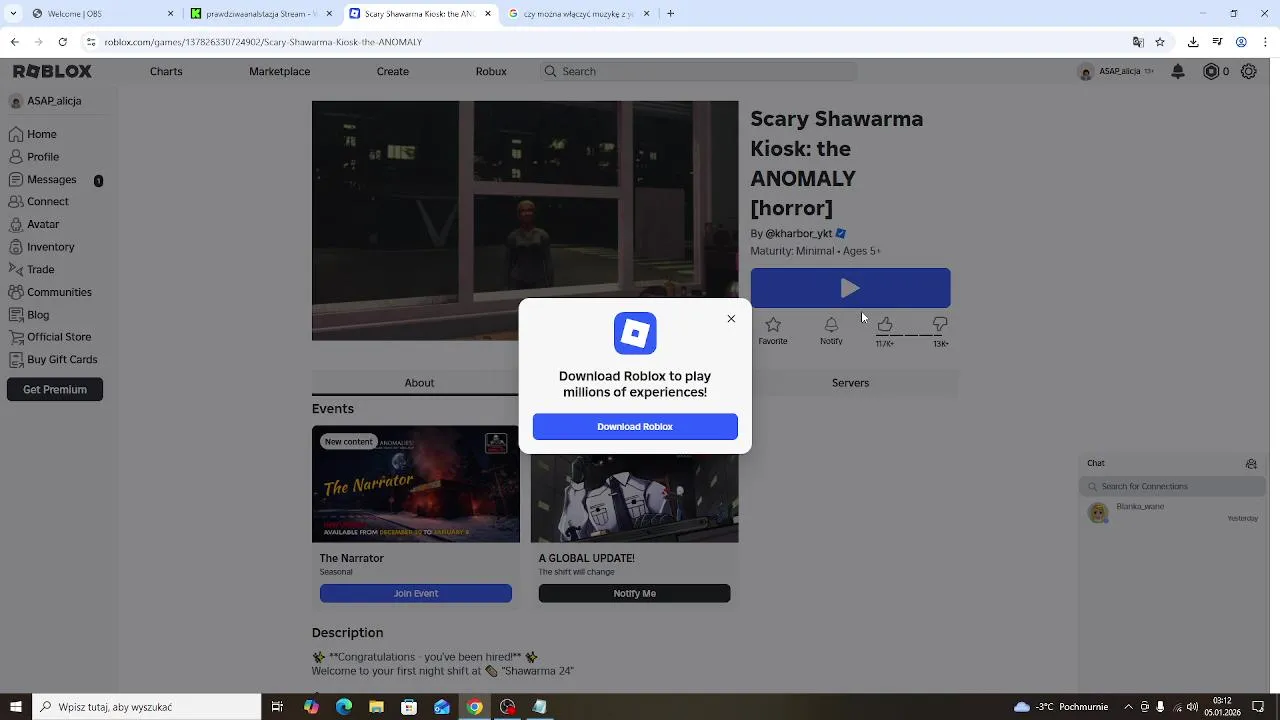This screenshot has width=1280, height=720.
Task: Open chat with Blanka_wane
Action: [1172, 513]
